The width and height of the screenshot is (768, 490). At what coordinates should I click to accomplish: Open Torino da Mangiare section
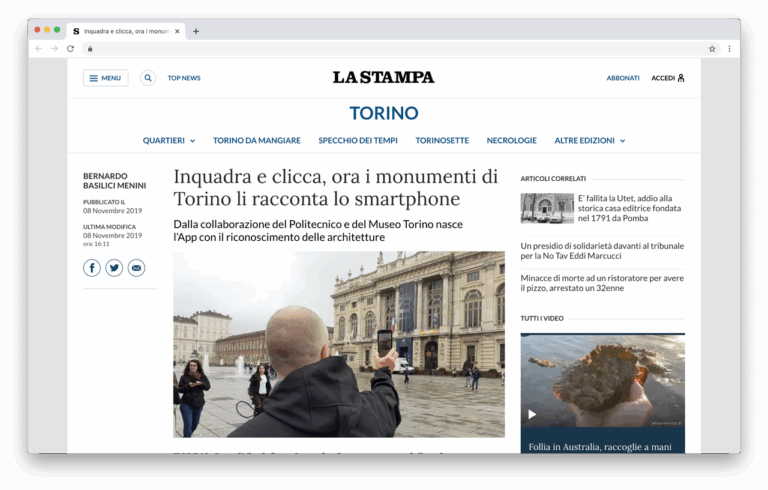pos(256,141)
